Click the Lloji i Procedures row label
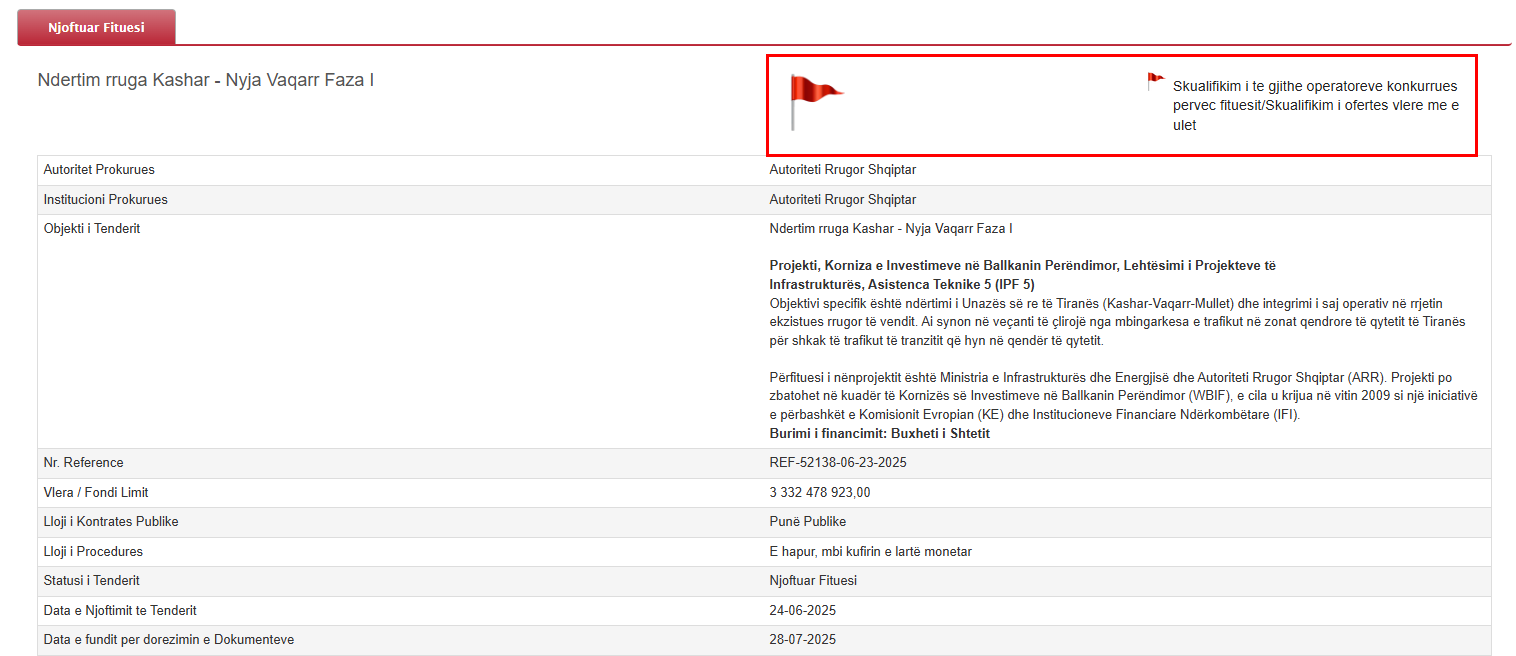Image resolution: width=1516 pixels, height=656 pixels. (x=93, y=552)
